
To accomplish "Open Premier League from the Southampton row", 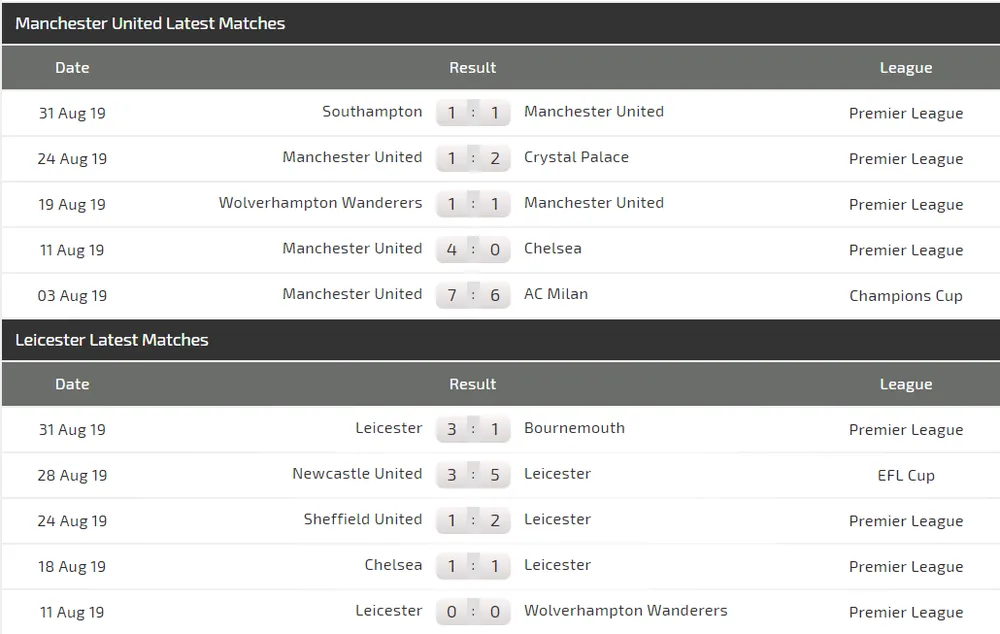I will click(x=906, y=112).
